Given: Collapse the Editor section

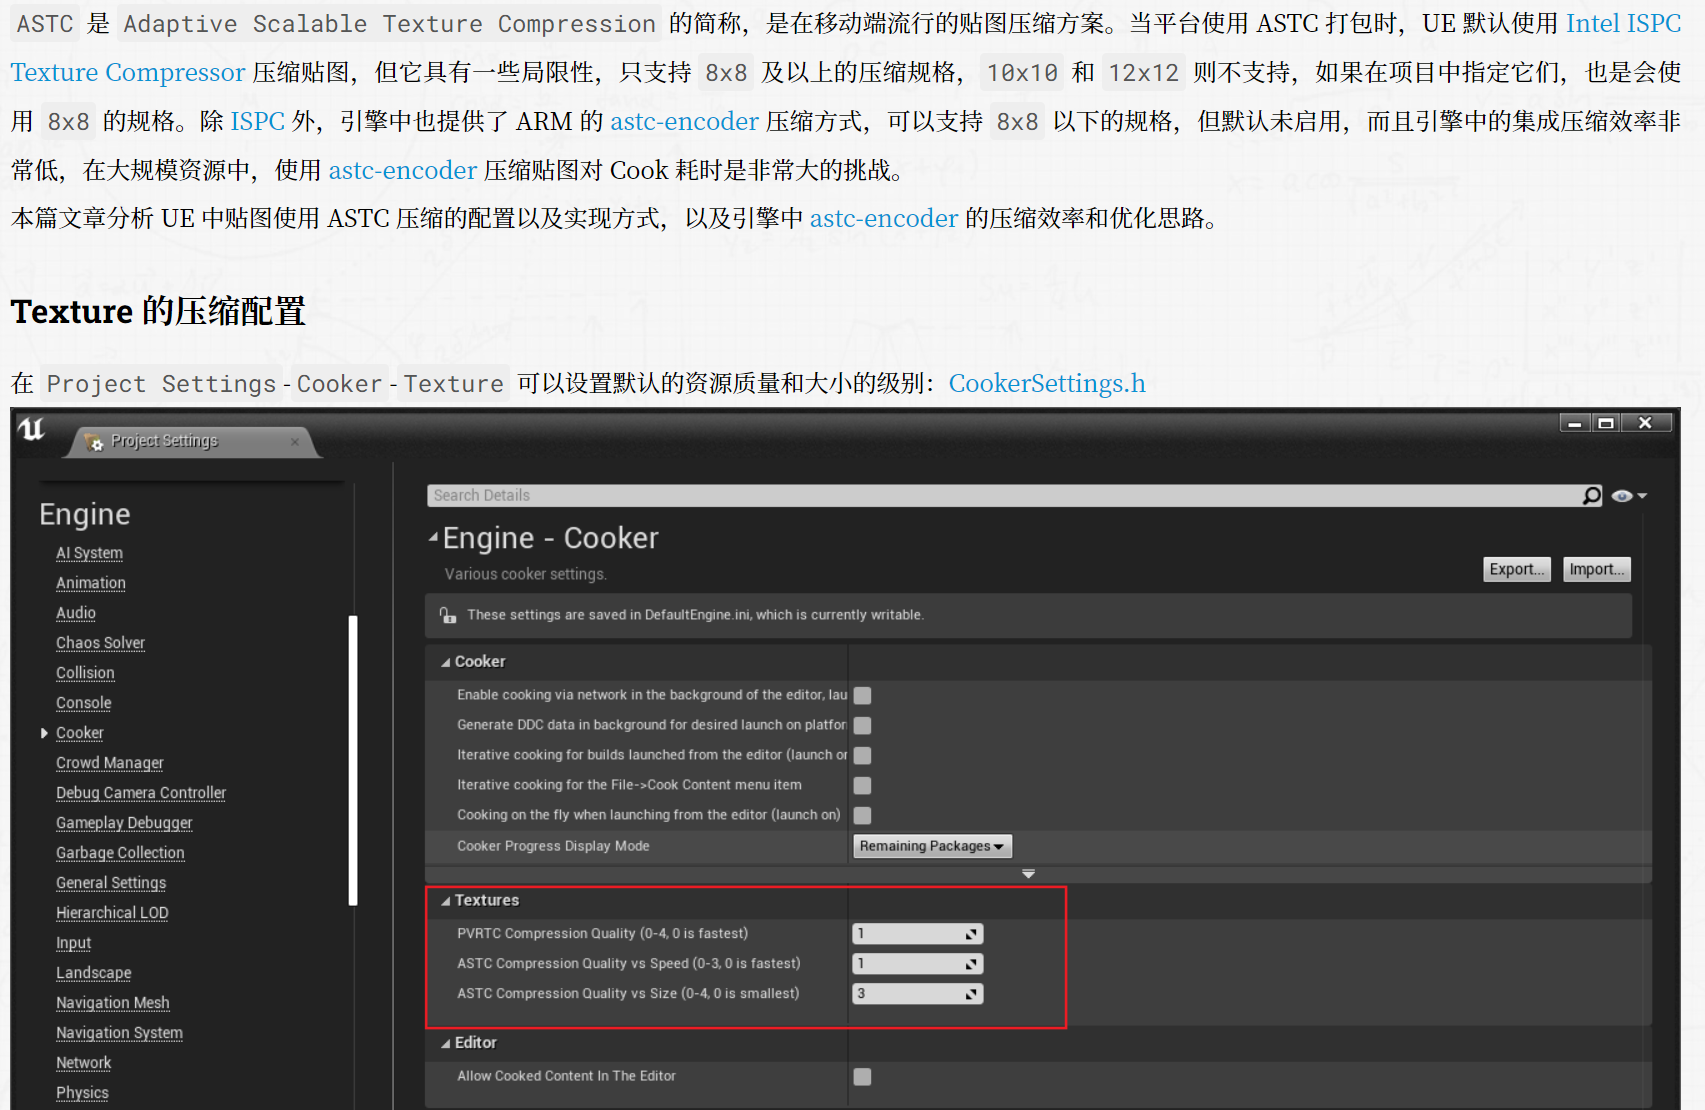Looking at the screenshot, I should (446, 1043).
